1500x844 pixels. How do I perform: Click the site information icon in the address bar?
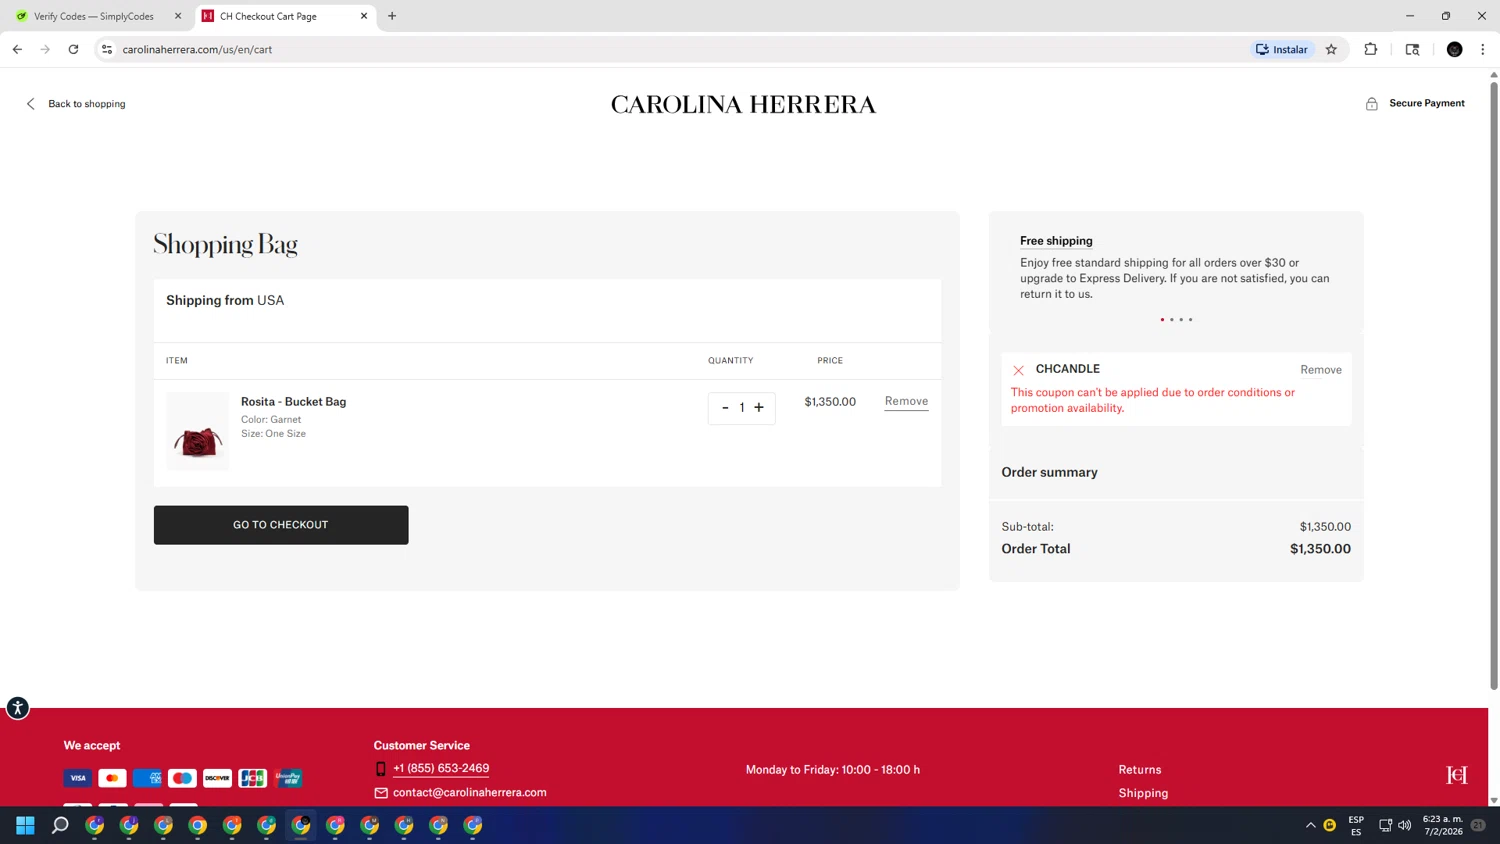107,49
